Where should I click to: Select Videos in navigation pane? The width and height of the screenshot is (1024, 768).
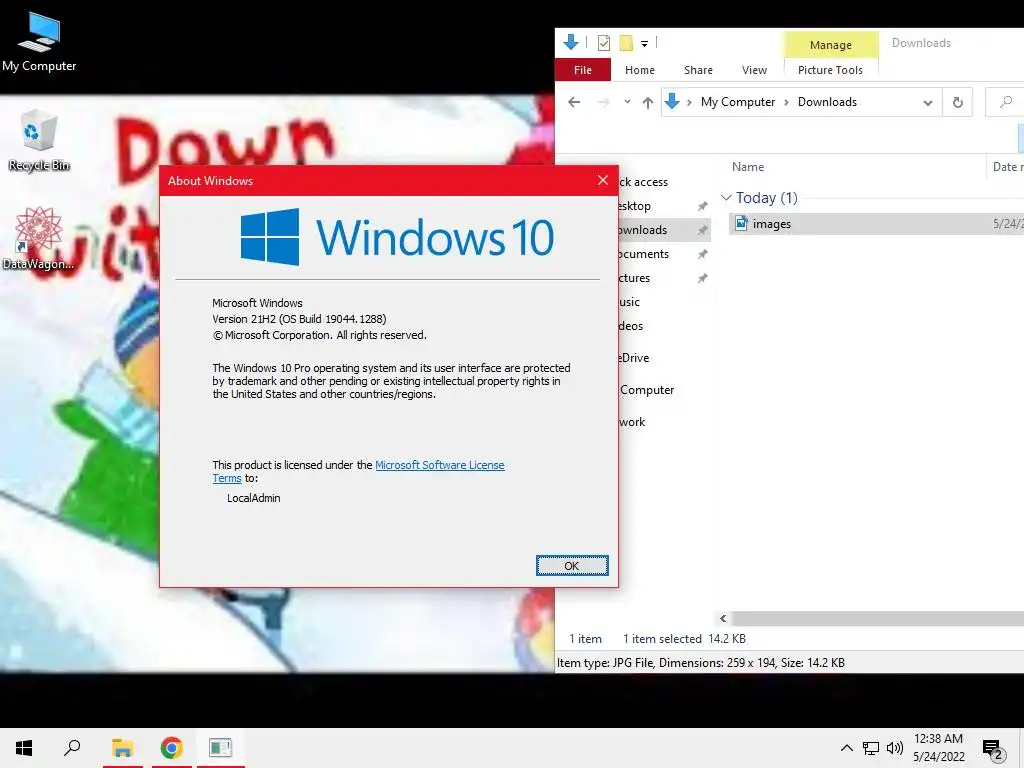point(631,326)
